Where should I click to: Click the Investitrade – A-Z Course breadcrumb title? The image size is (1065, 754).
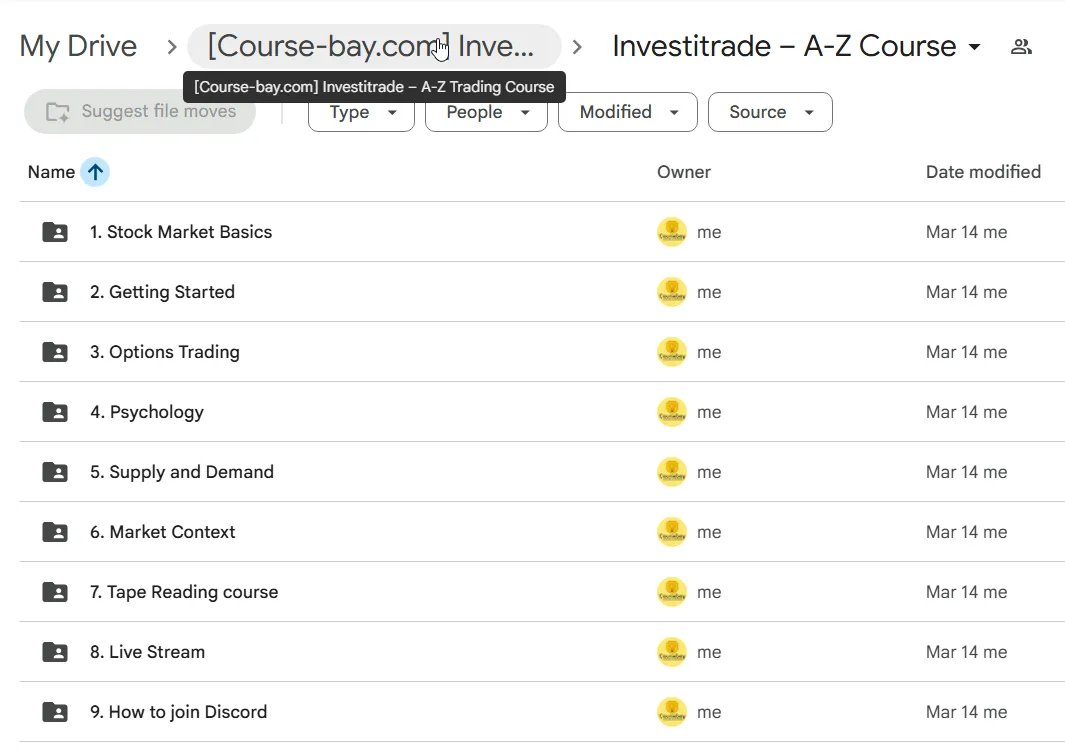784,46
